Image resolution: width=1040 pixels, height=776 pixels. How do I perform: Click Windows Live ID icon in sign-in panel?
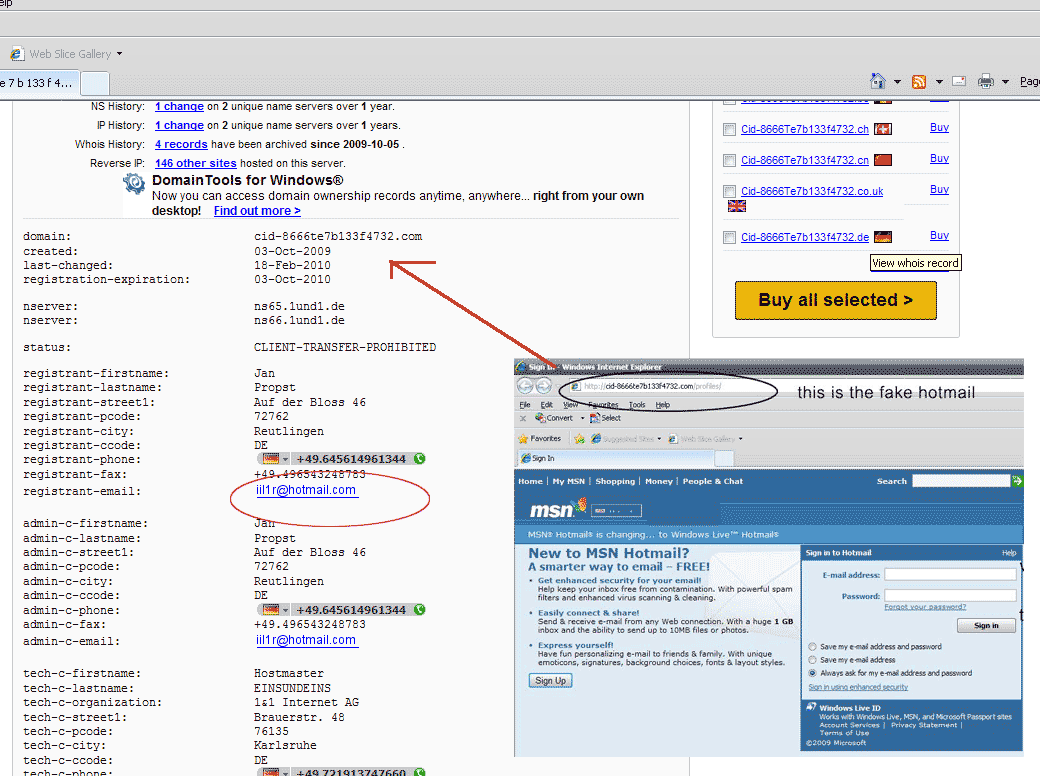click(811, 707)
